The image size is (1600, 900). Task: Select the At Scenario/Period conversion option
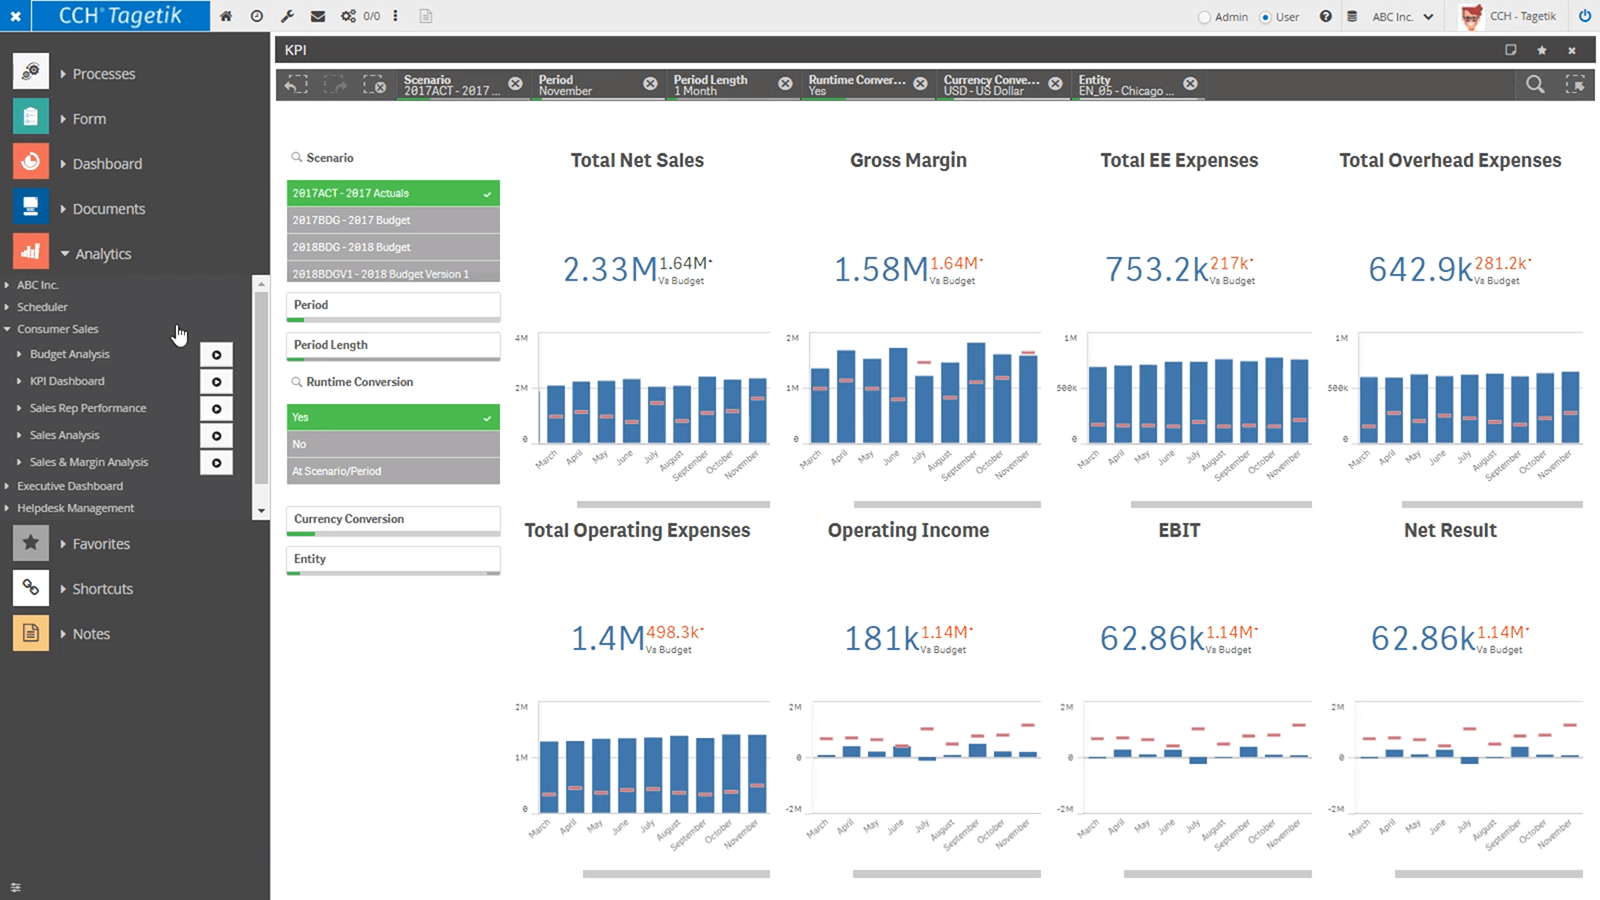coord(393,471)
